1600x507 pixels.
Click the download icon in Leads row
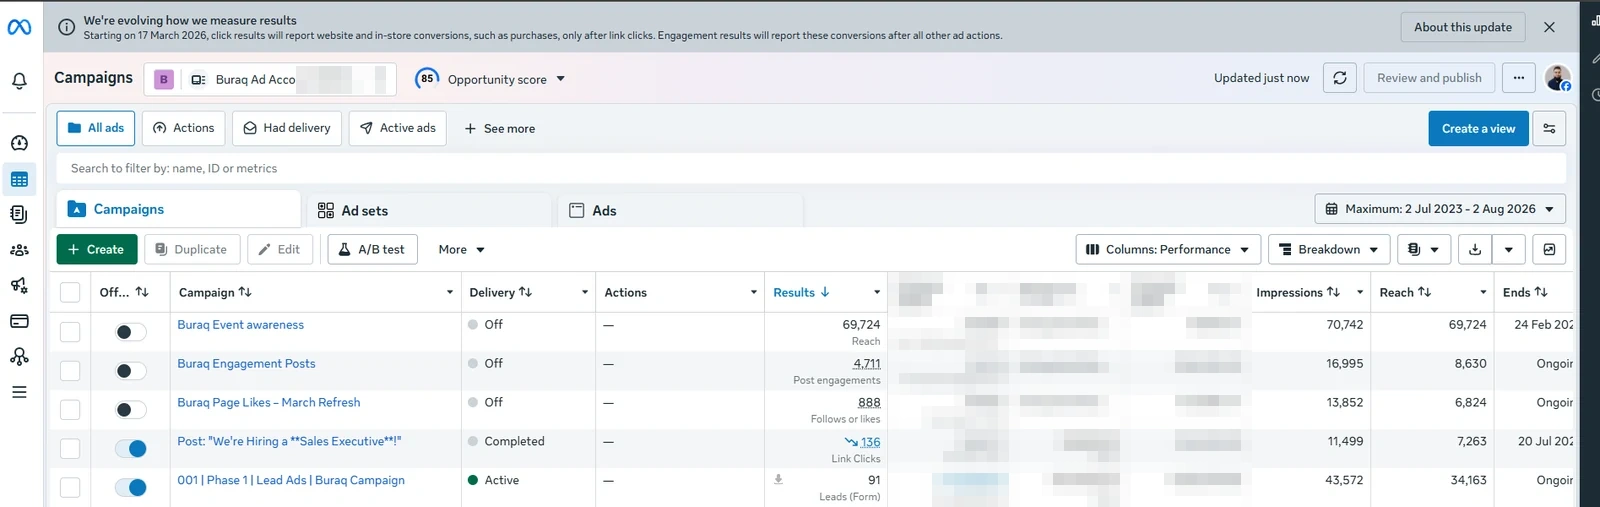[778, 479]
